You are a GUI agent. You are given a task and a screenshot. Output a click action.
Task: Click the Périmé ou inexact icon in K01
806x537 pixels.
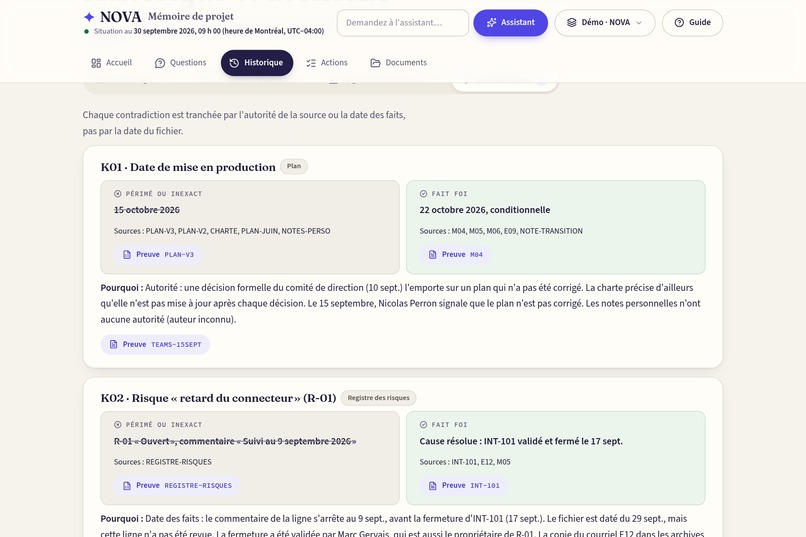(118, 194)
